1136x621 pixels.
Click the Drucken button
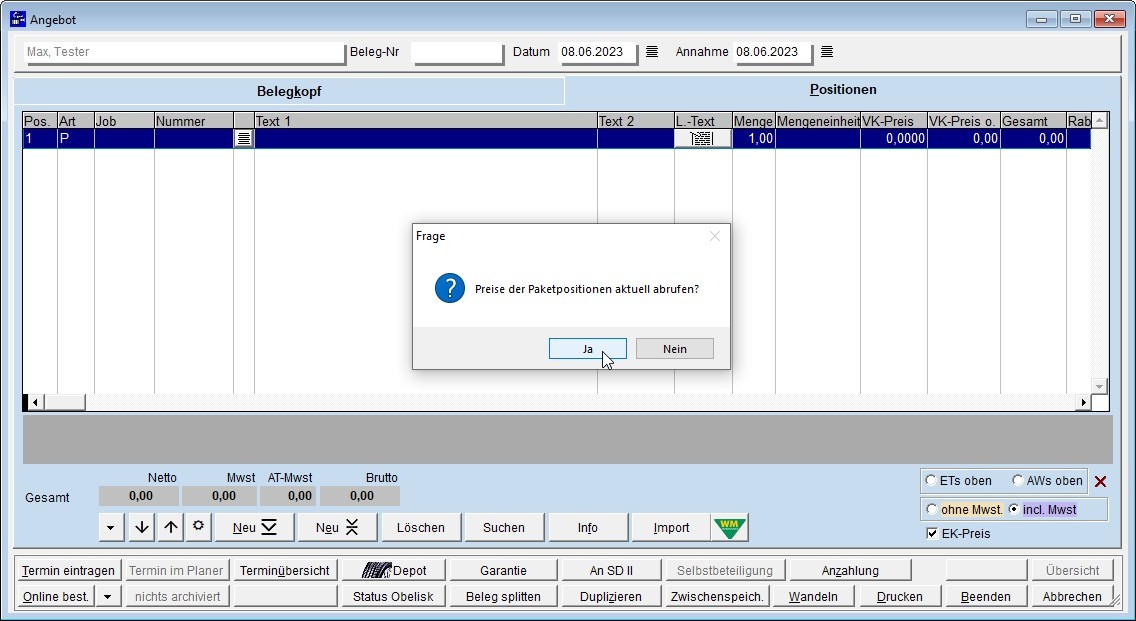click(x=900, y=596)
